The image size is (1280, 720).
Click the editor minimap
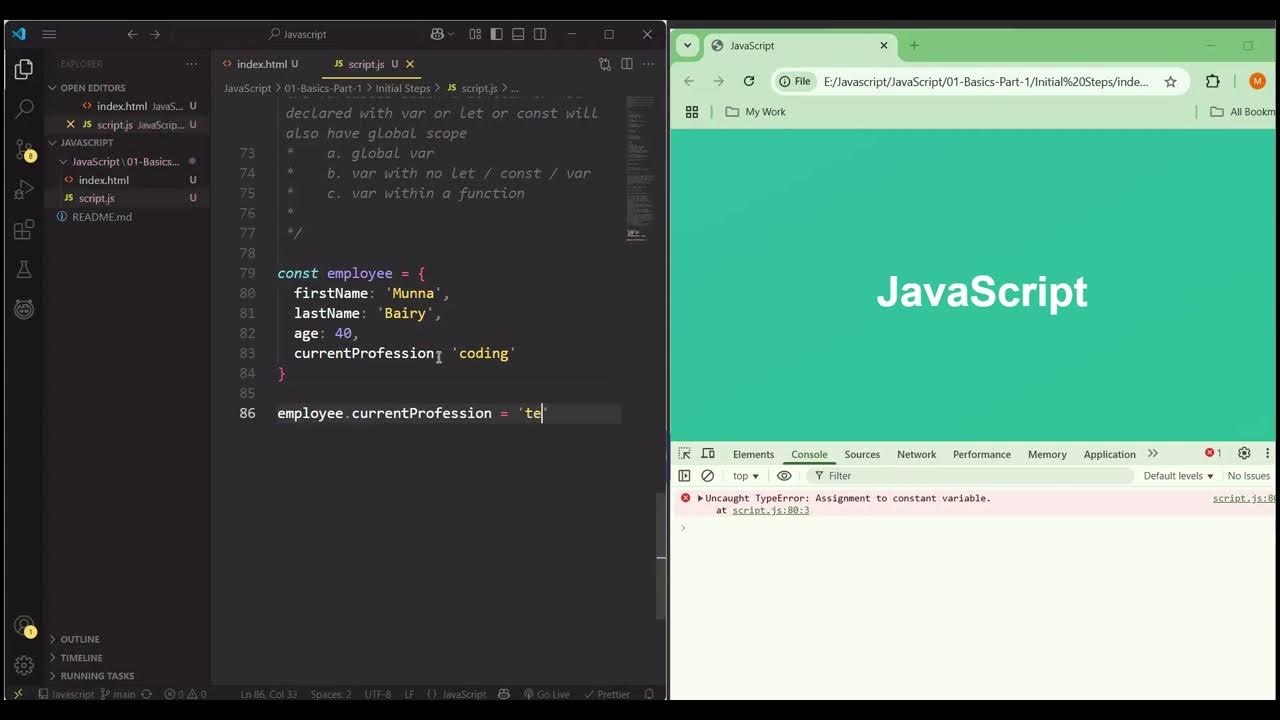[x=639, y=170]
